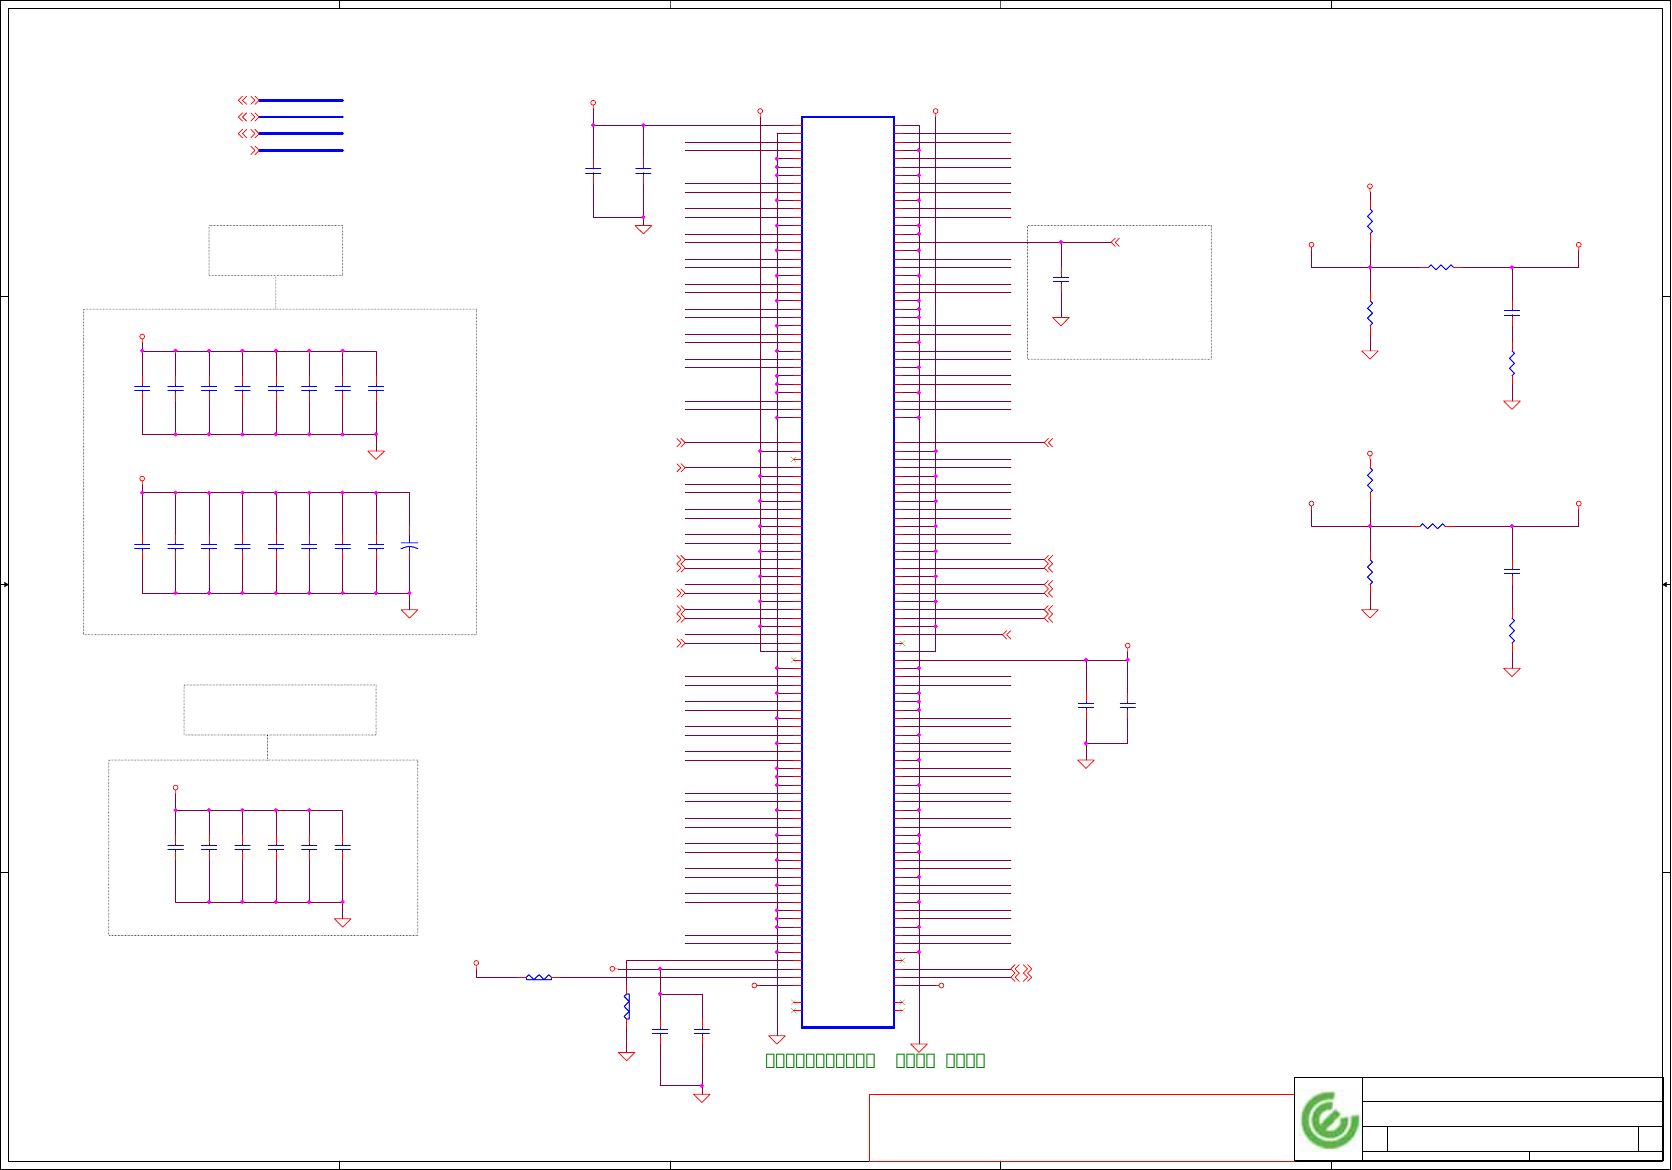Select the longest green annotation string below connector
The image size is (1672, 1170).
[x=820, y=1060]
